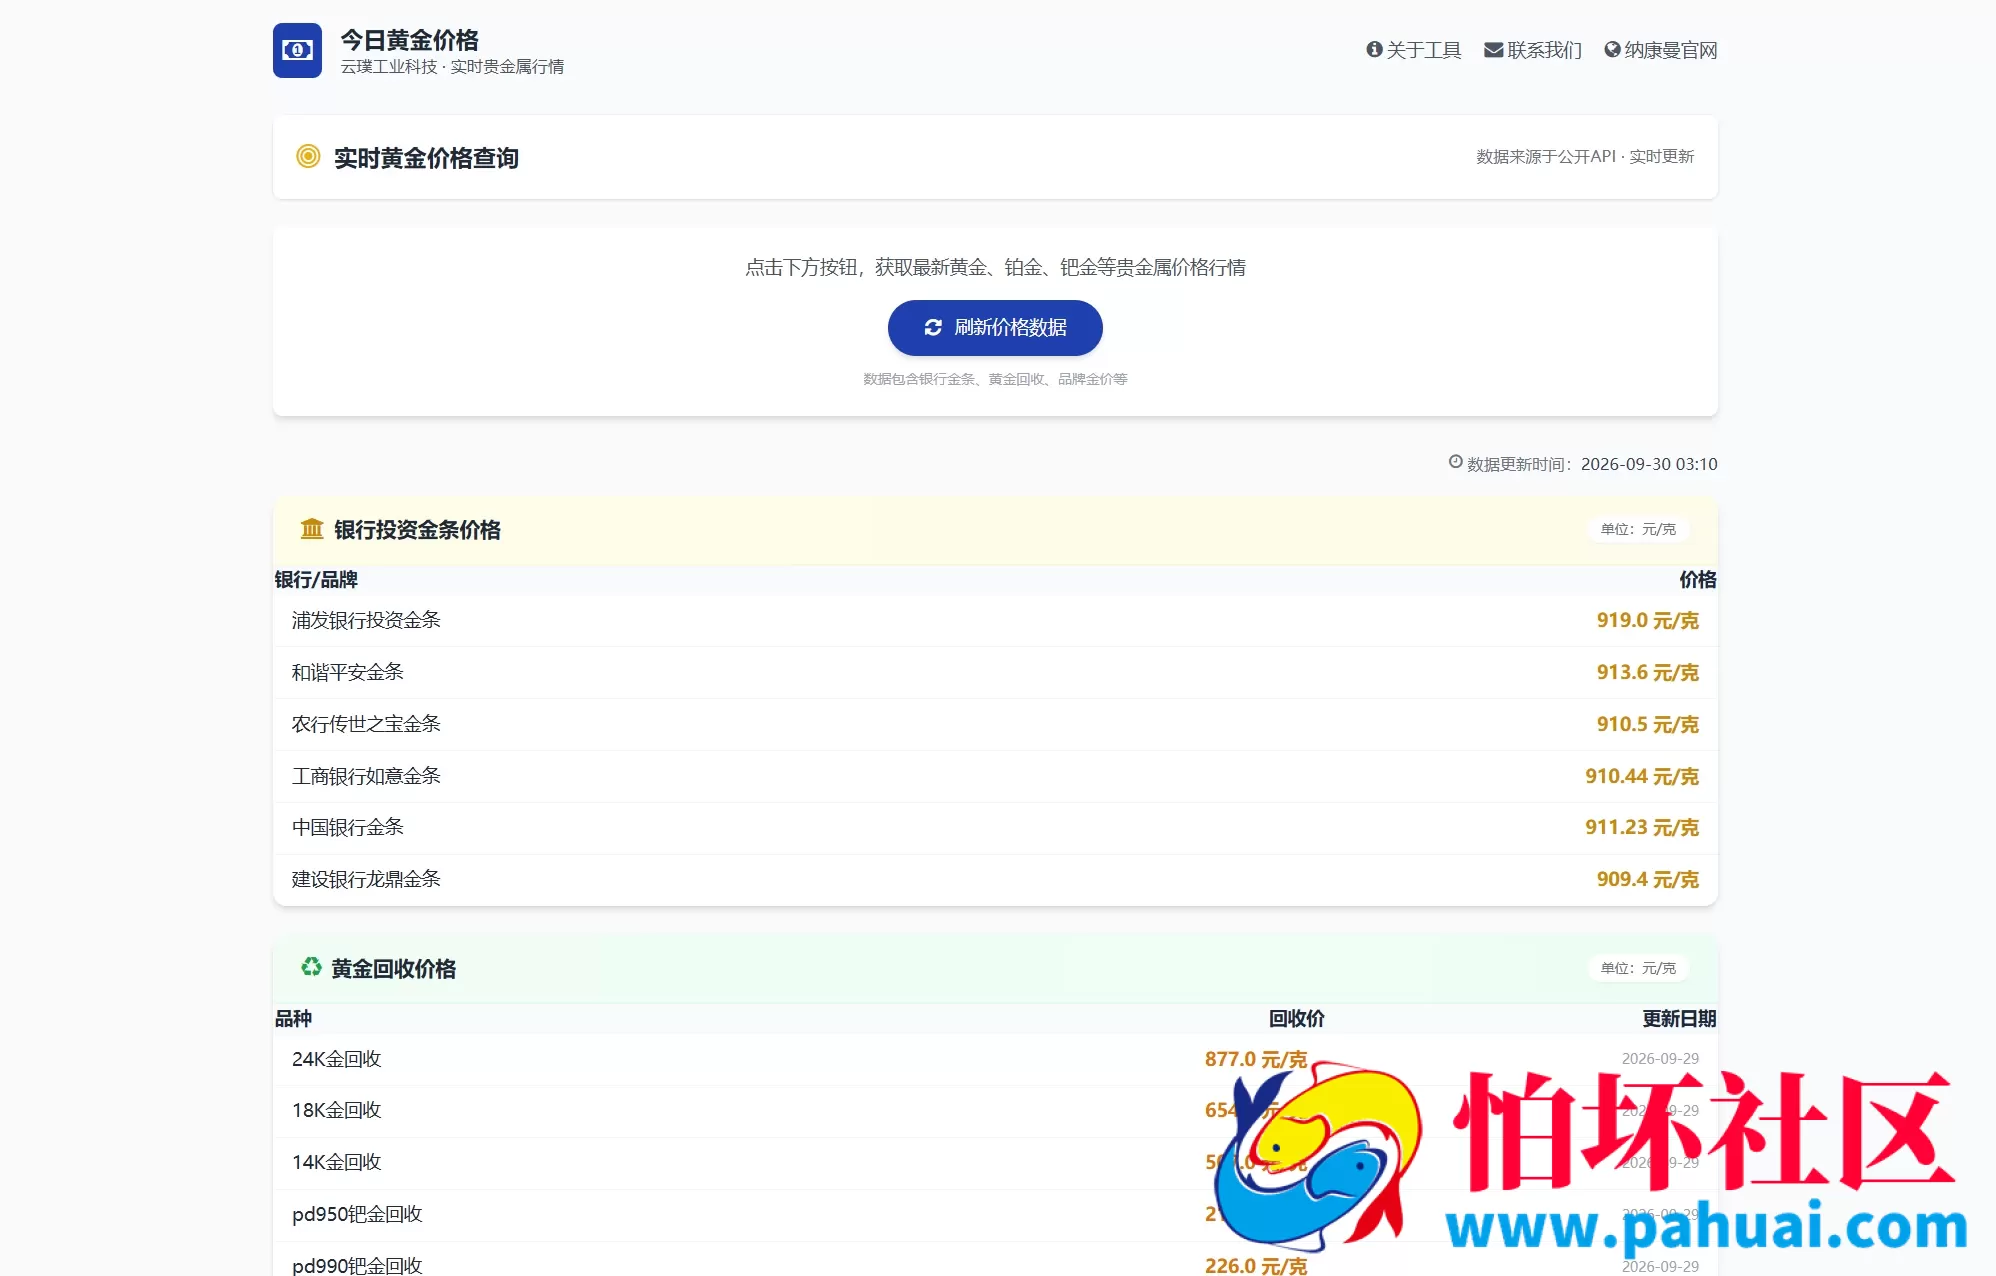Click the 品种 column header

point(293,1019)
